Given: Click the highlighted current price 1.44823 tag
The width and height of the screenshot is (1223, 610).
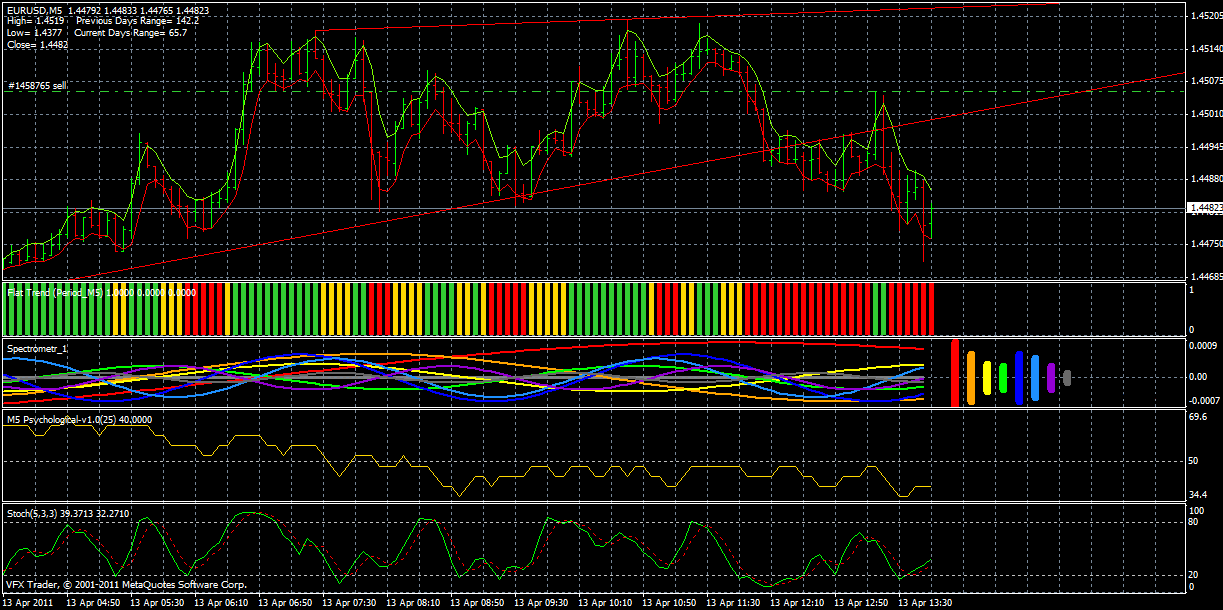Looking at the screenshot, I should pyautogui.click(x=1199, y=206).
